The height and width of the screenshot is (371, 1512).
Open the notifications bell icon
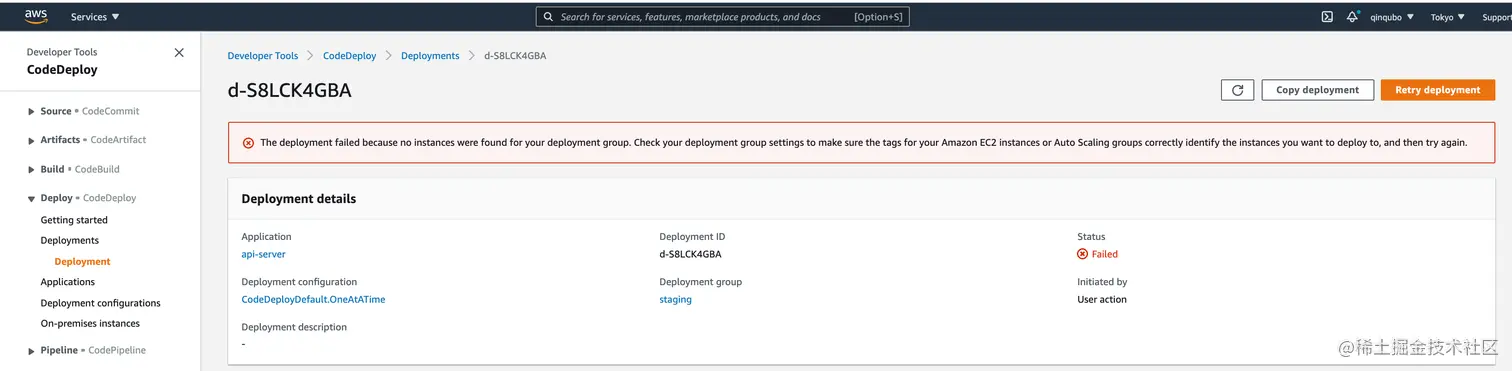click(1353, 17)
